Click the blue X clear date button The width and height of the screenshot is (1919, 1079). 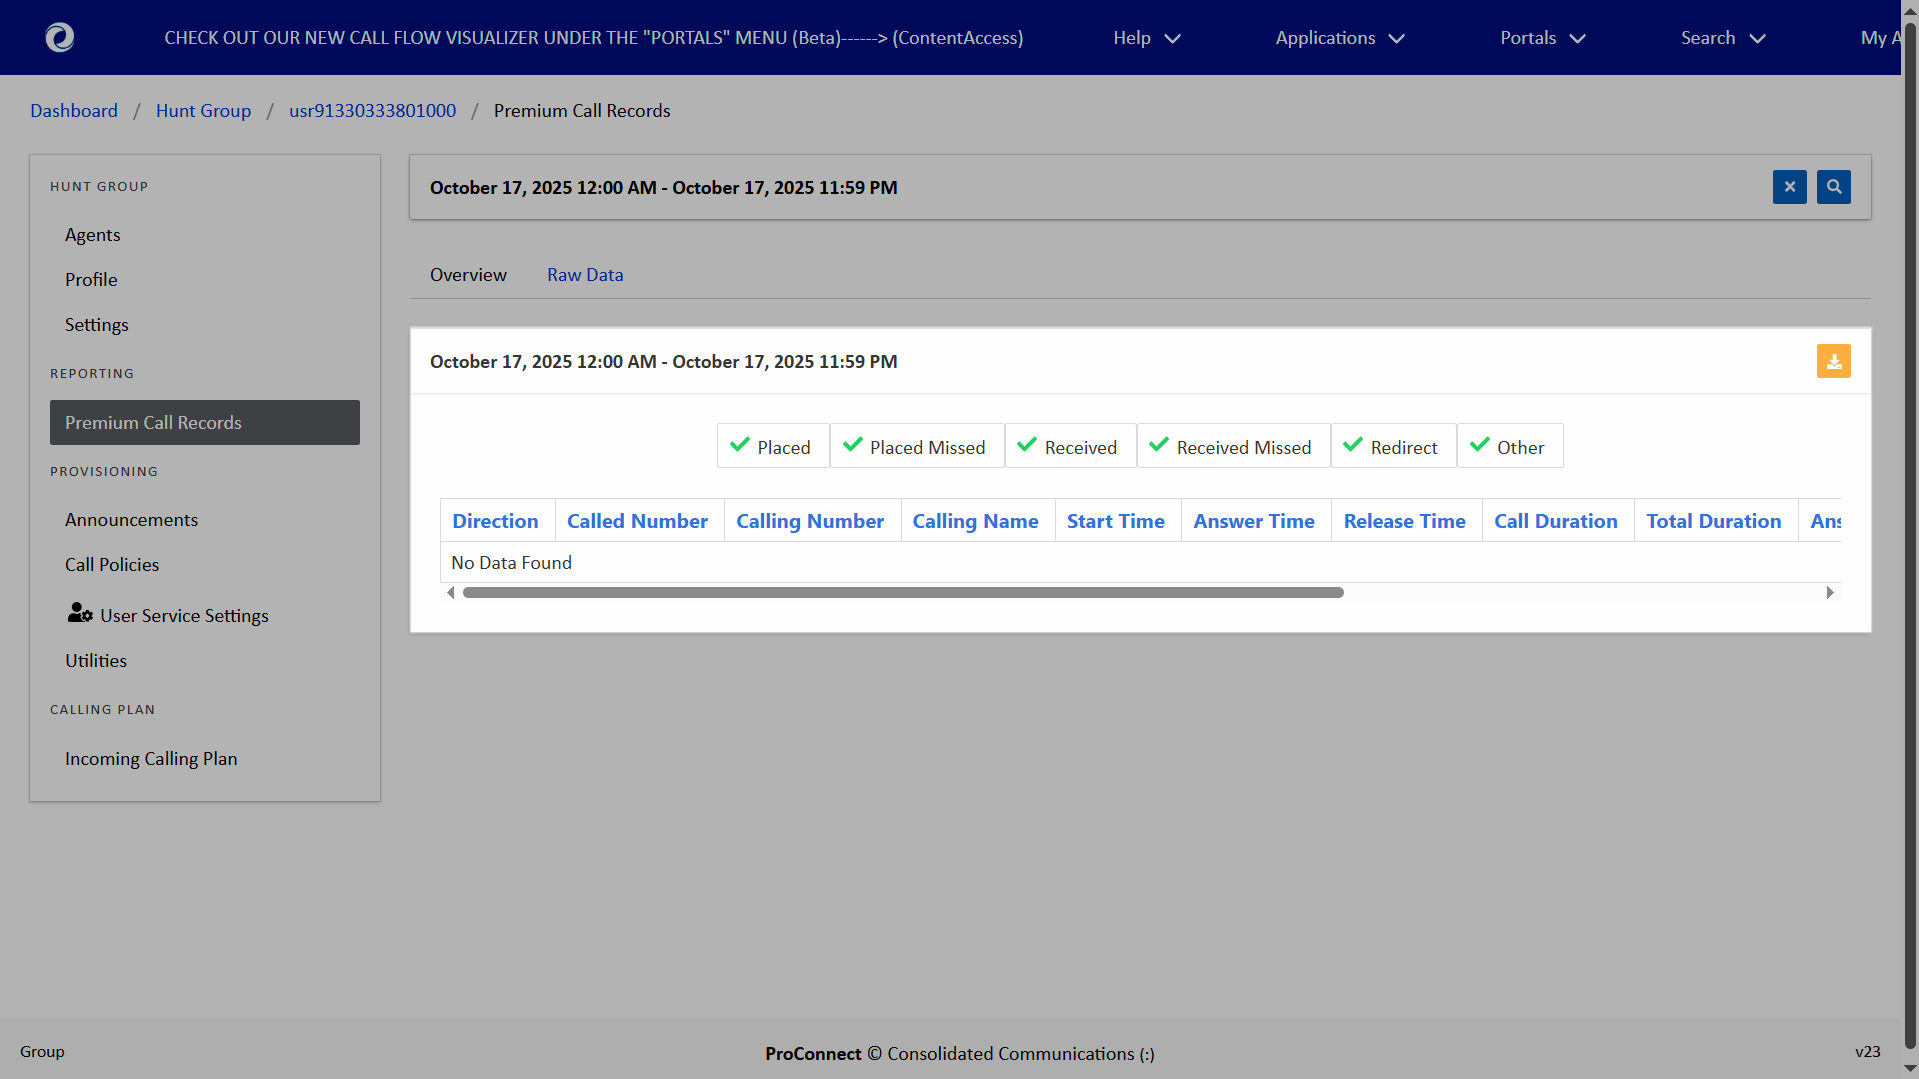click(1789, 187)
